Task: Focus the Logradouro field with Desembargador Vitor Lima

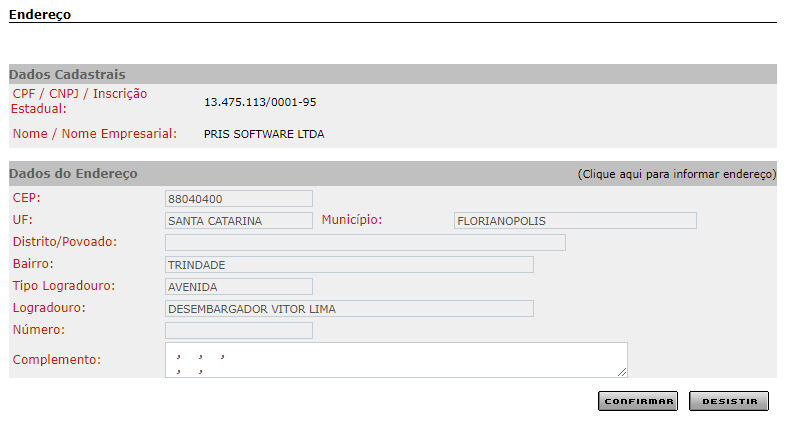Action: (x=348, y=309)
